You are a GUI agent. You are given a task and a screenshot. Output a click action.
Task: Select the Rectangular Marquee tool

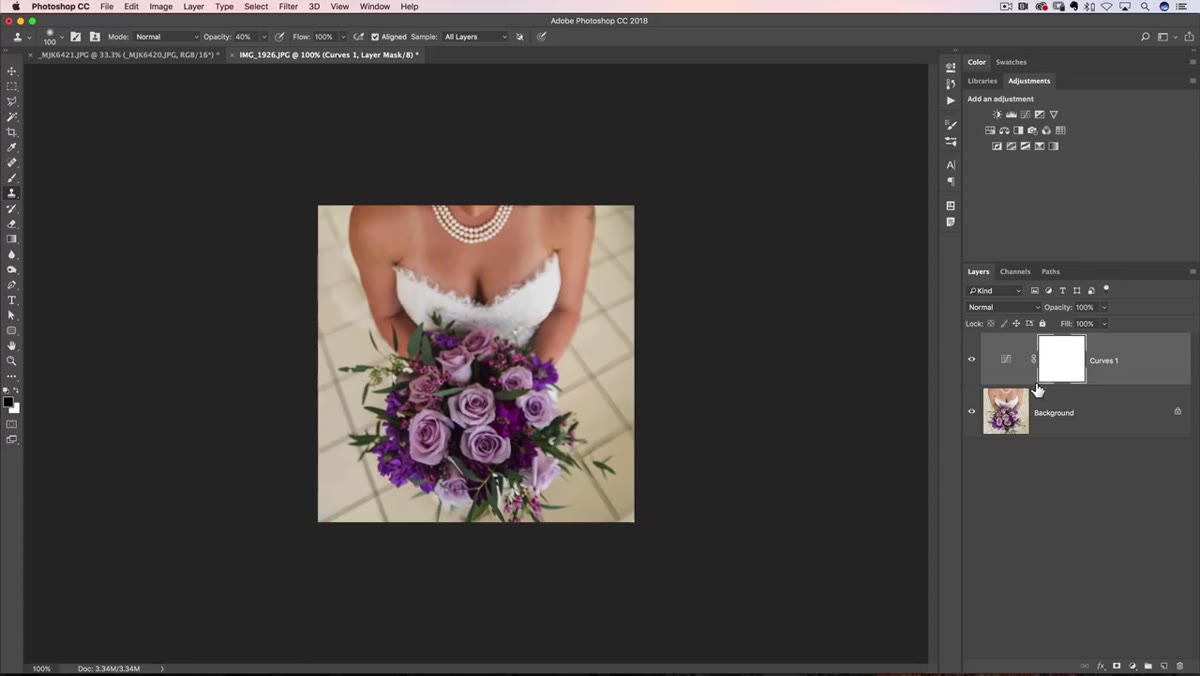coord(12,86)
